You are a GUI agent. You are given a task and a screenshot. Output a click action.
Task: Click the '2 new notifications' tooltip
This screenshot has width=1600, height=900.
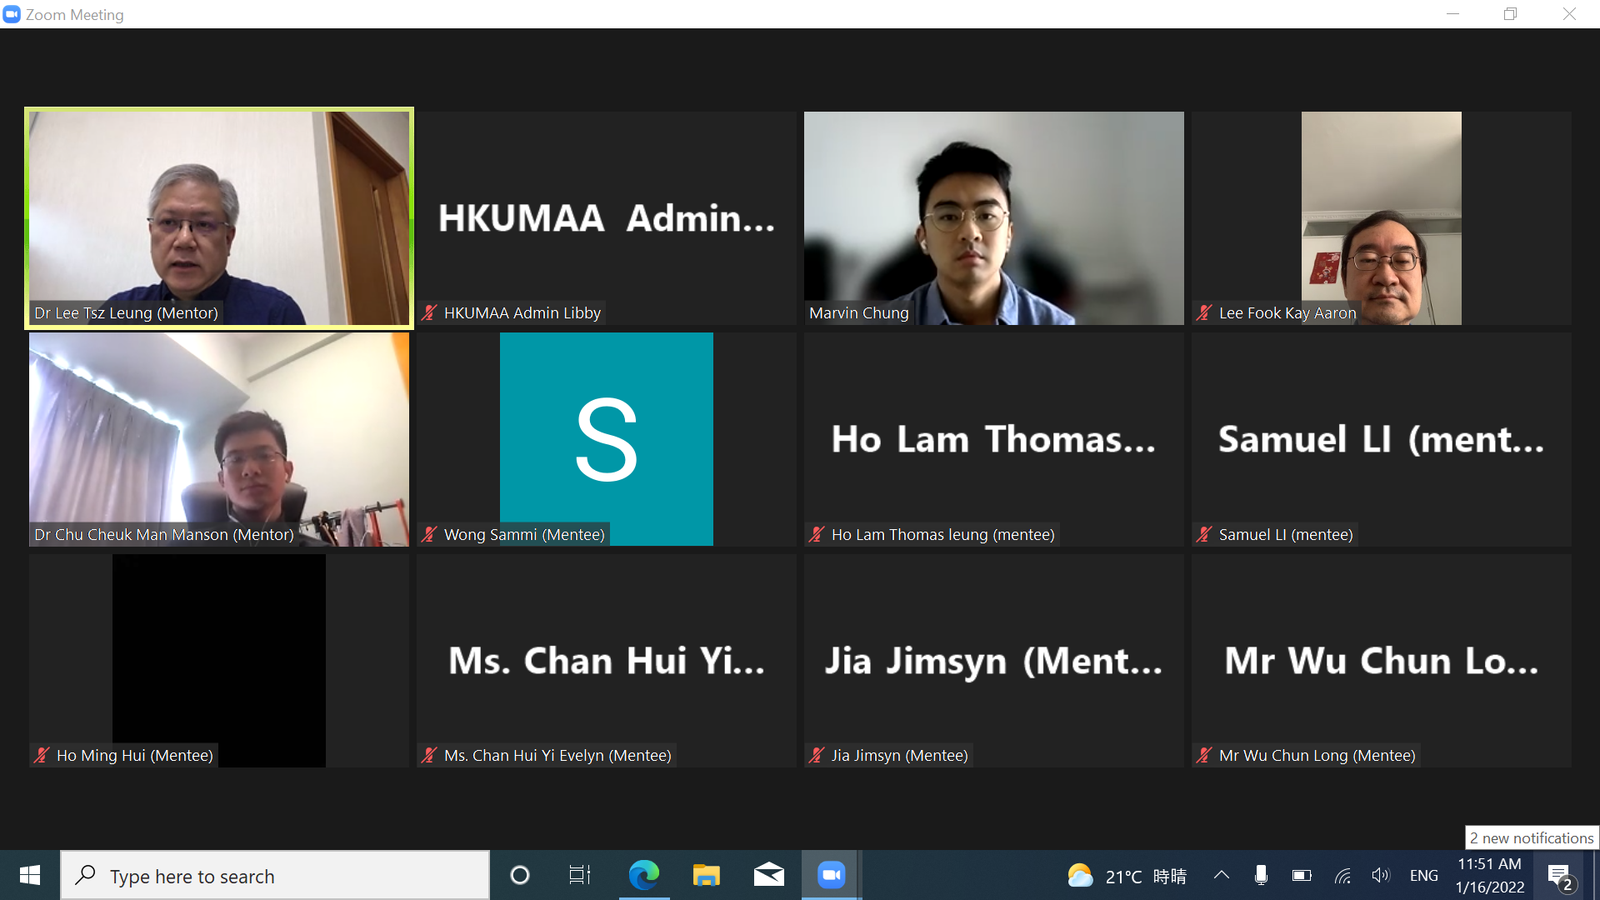click(1532, 838)
